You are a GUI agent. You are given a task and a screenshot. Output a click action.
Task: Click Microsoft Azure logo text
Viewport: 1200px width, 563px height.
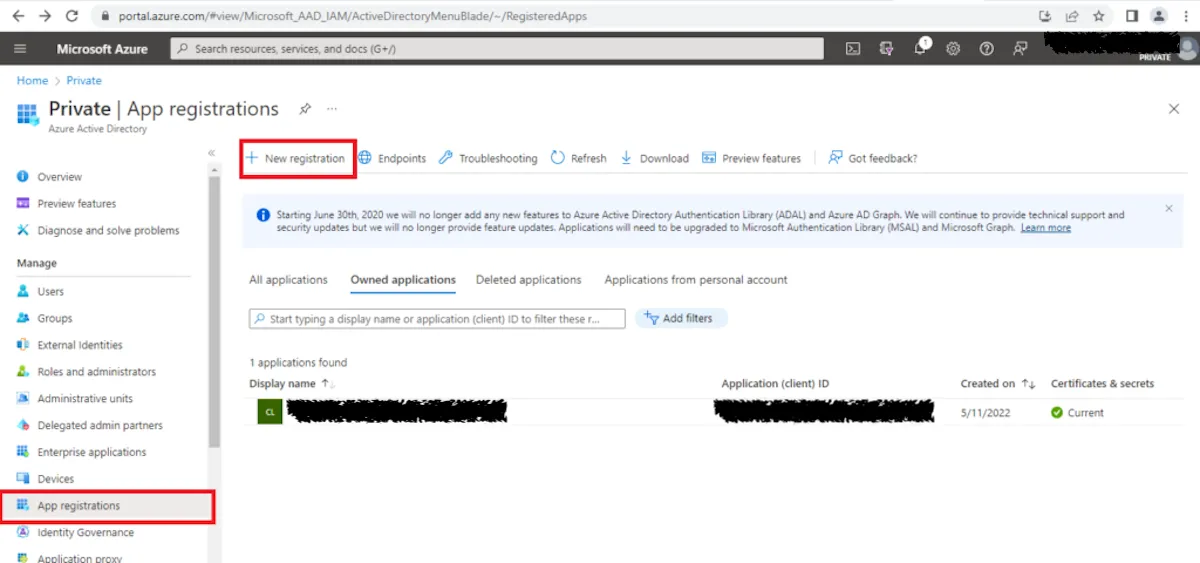[x=102, y=48]
